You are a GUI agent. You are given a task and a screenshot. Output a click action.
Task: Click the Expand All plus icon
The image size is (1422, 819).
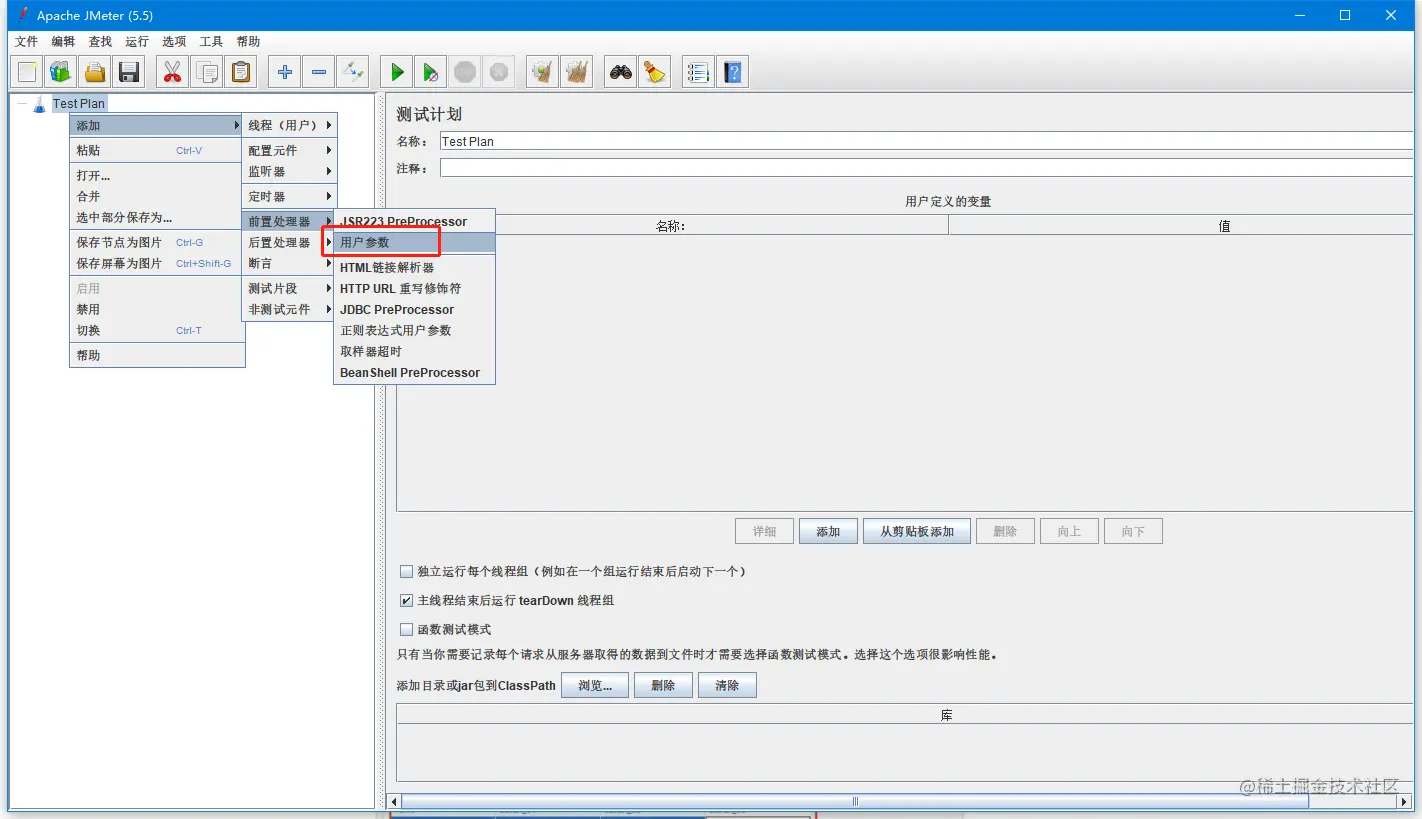point(285,72)
